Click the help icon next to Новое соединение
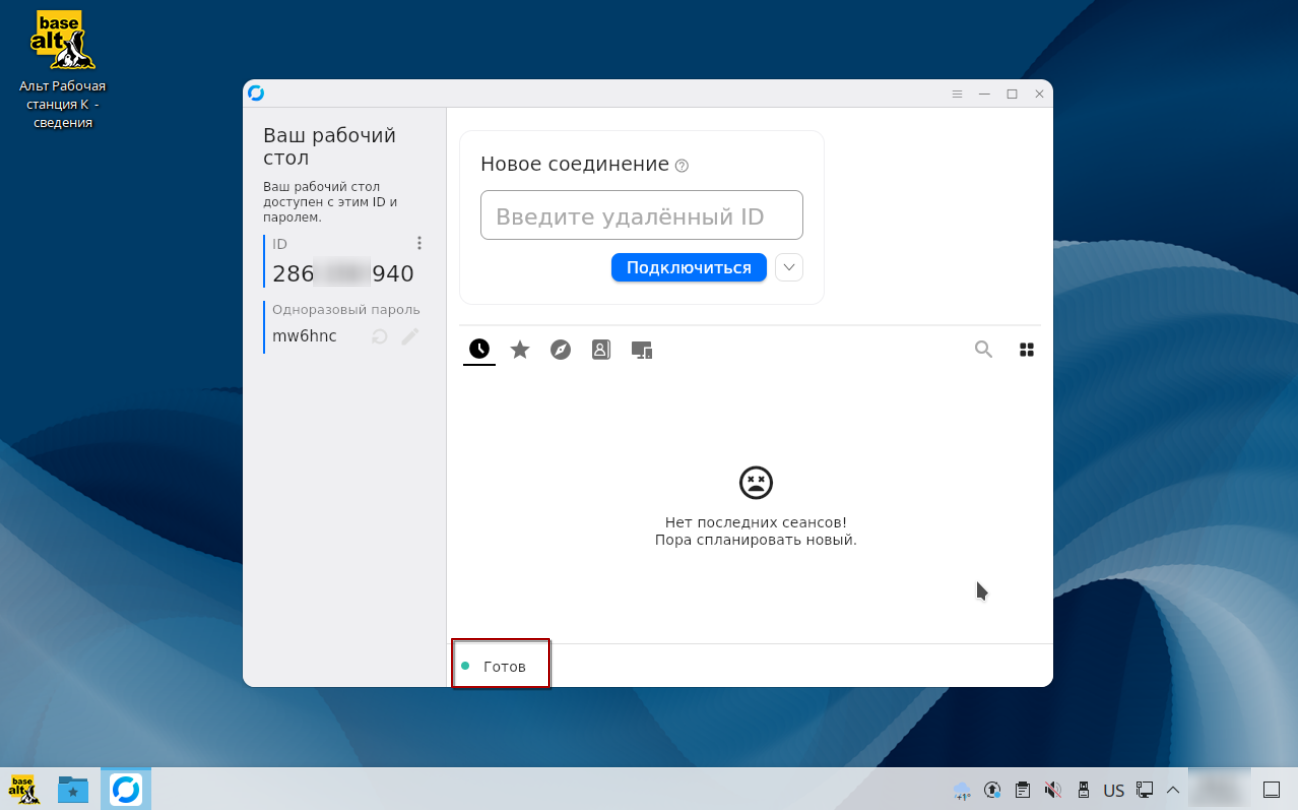This screenshot has height=810, width=1298. click(682, 166)
